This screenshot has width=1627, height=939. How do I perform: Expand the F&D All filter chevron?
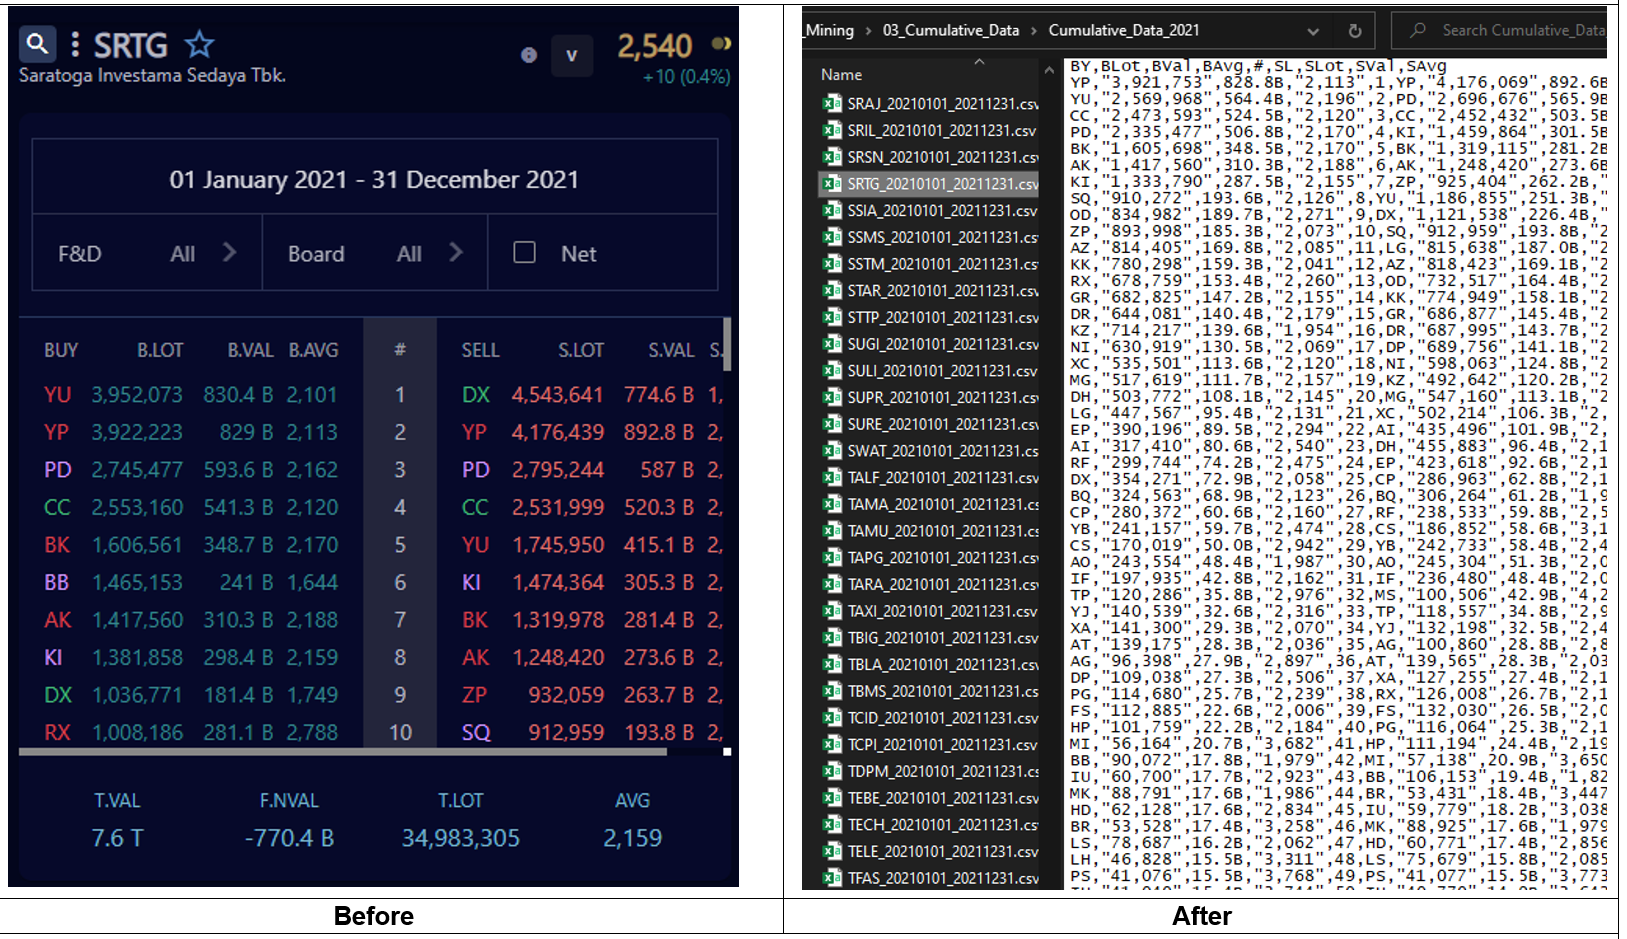(x=229, y=252)
